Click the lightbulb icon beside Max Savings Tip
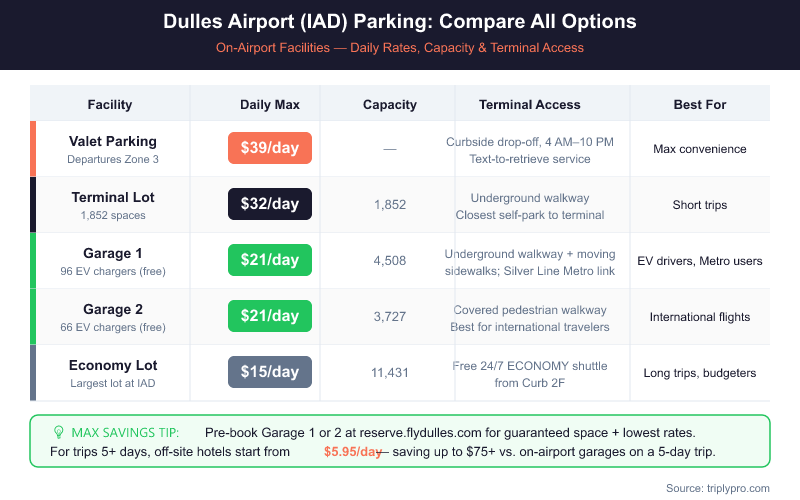The image size is (800, 500). point(58,432)
